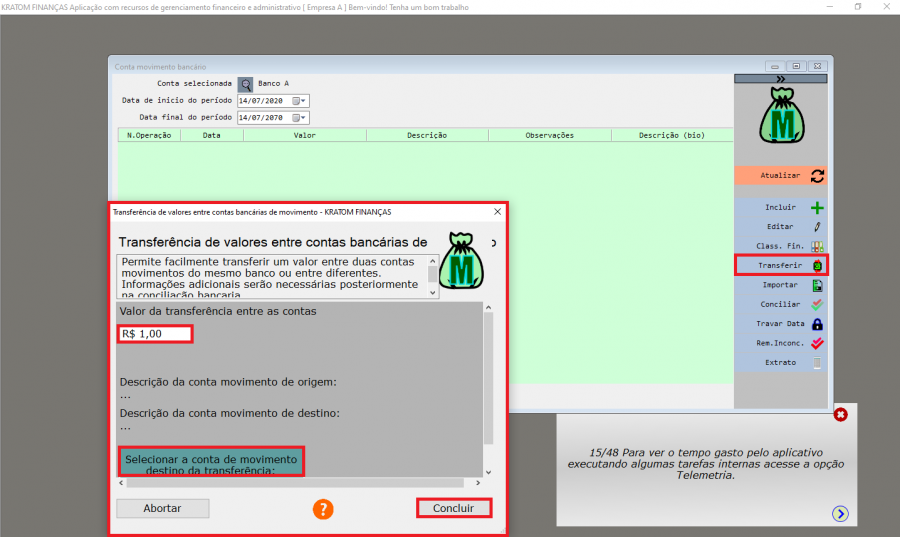The height and width of the screenshot is (537, 900).
Task: Click the Editar pencil icon
Action: point(817,227)
